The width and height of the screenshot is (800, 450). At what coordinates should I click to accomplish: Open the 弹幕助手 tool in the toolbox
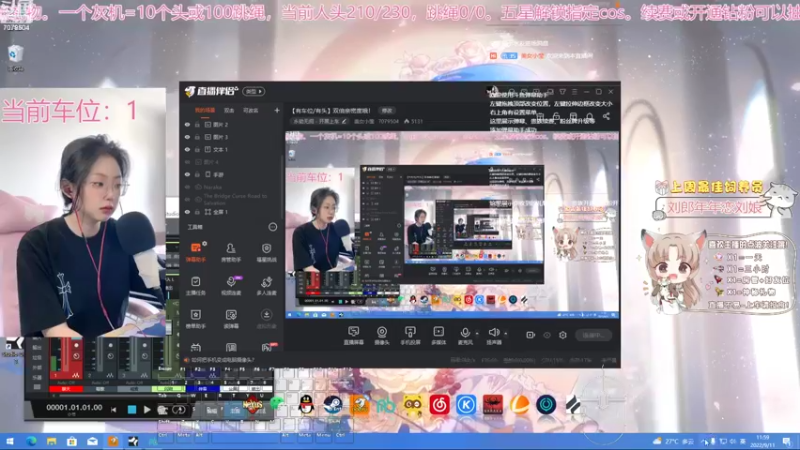click(196, 252)
